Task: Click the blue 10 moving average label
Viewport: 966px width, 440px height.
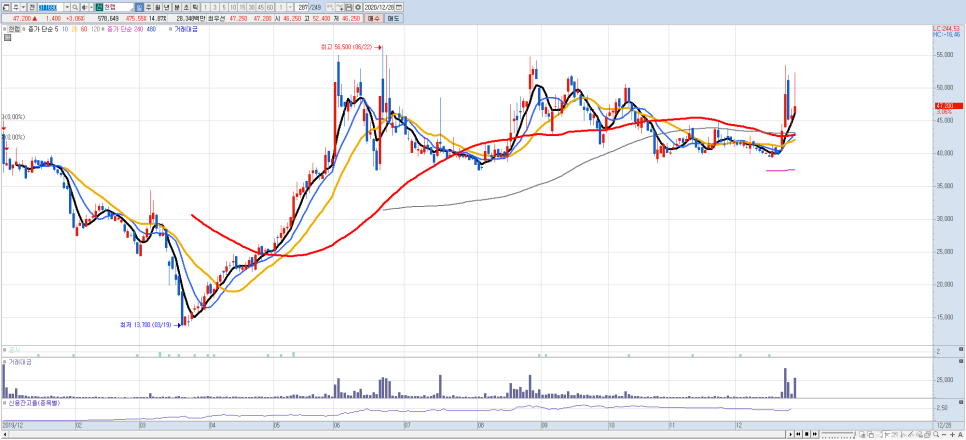Action: pos(65,29)
